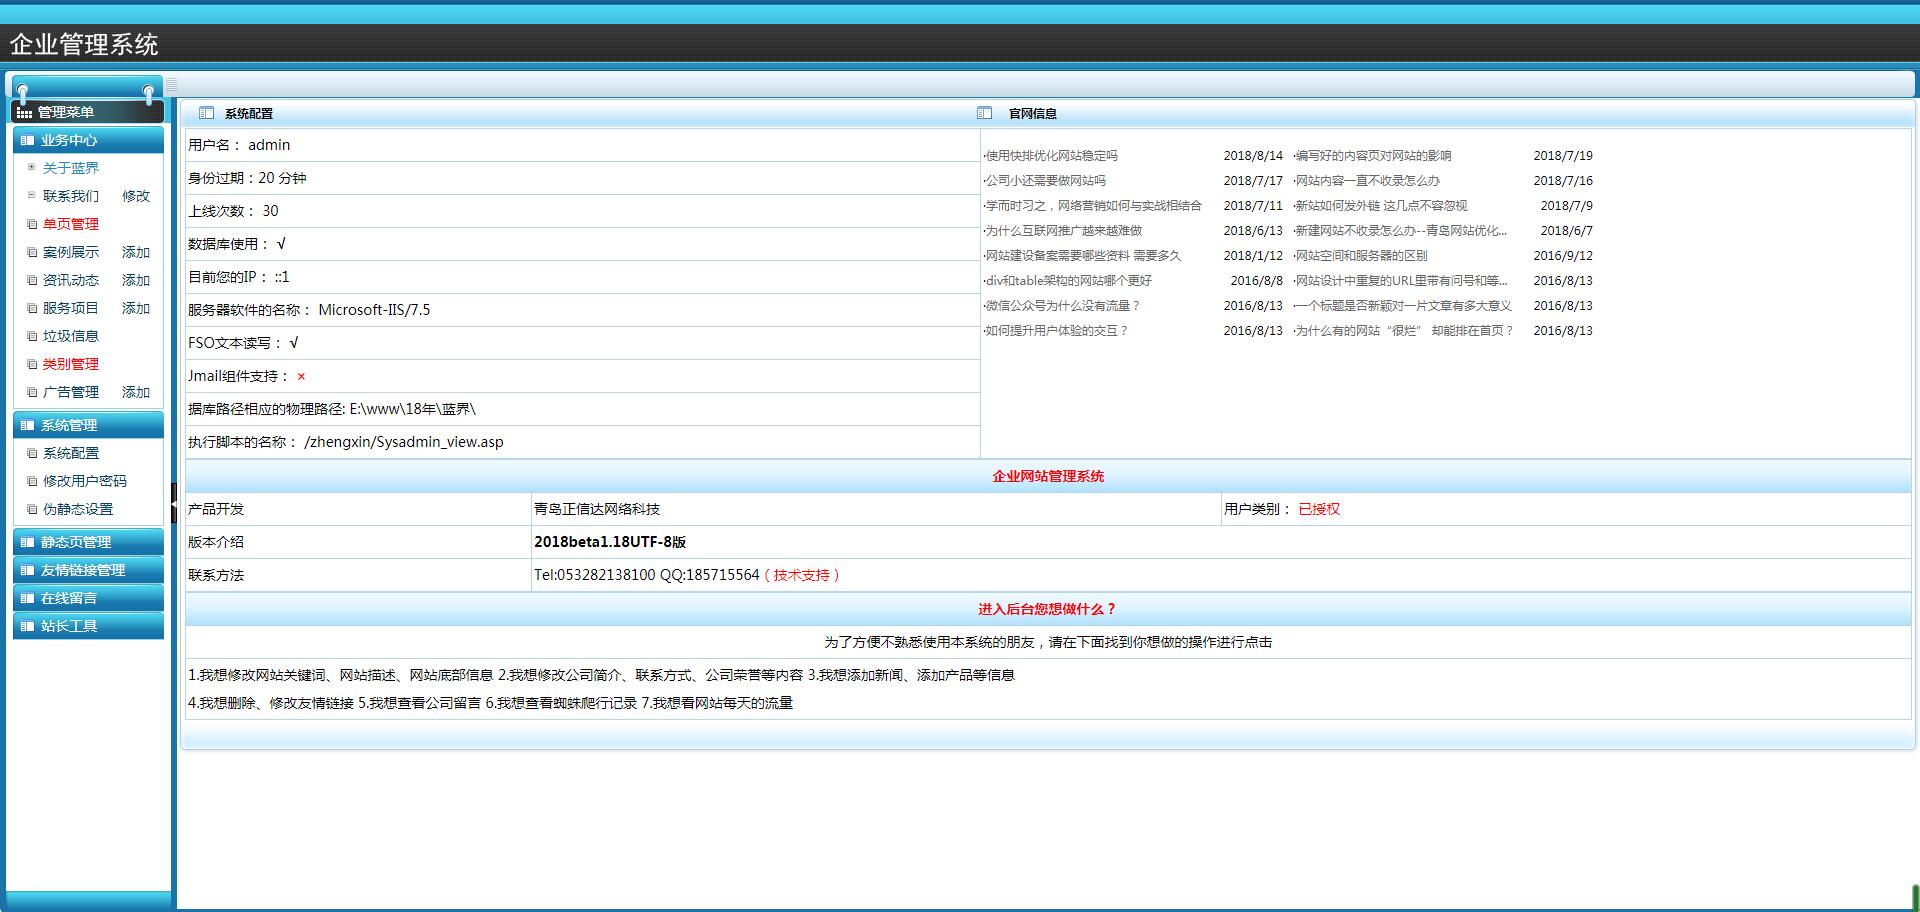Expand the 关于蓝界 tree node

[x=32, y=167]
